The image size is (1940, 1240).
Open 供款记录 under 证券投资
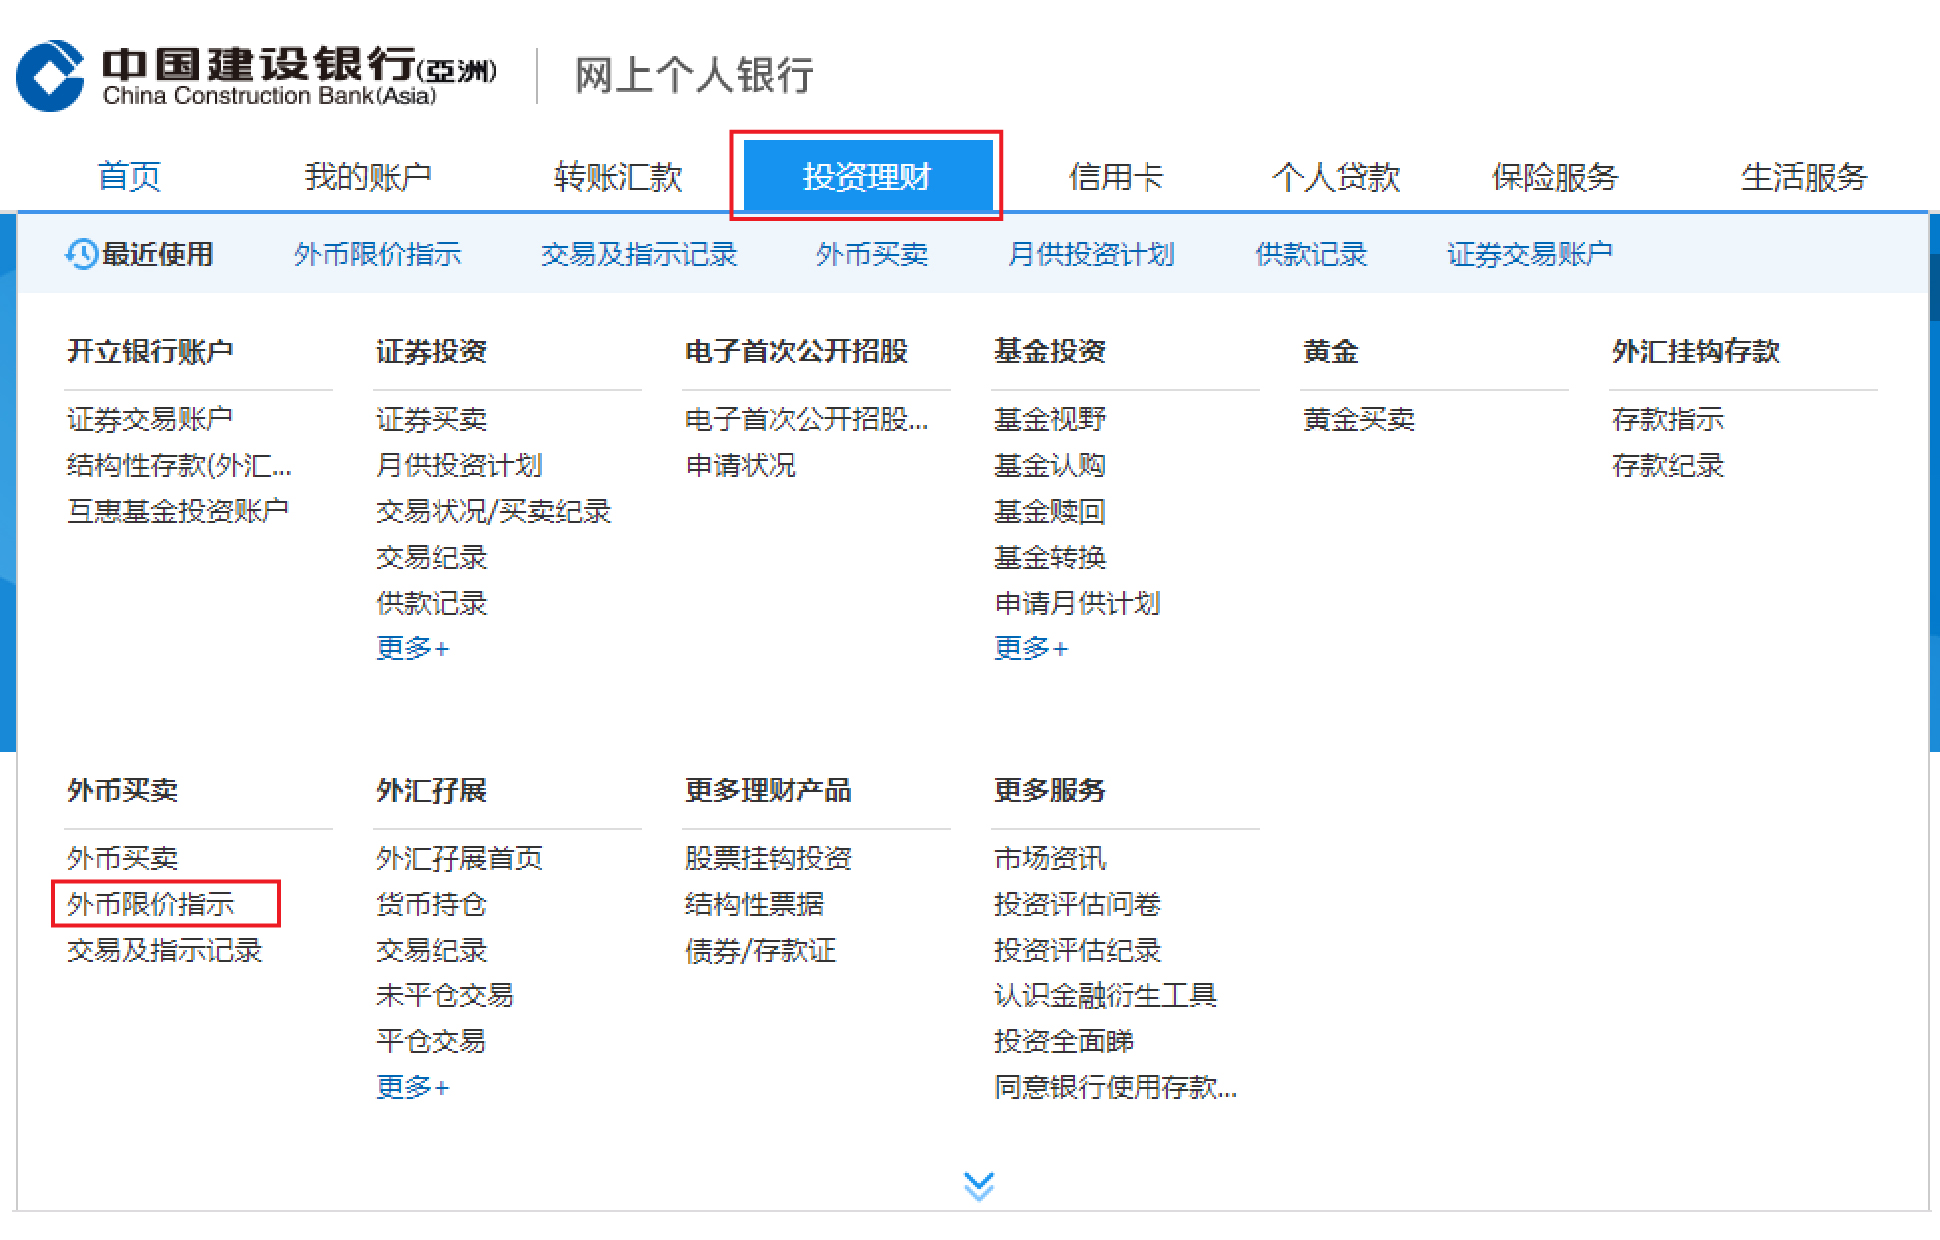coord(432,603)
